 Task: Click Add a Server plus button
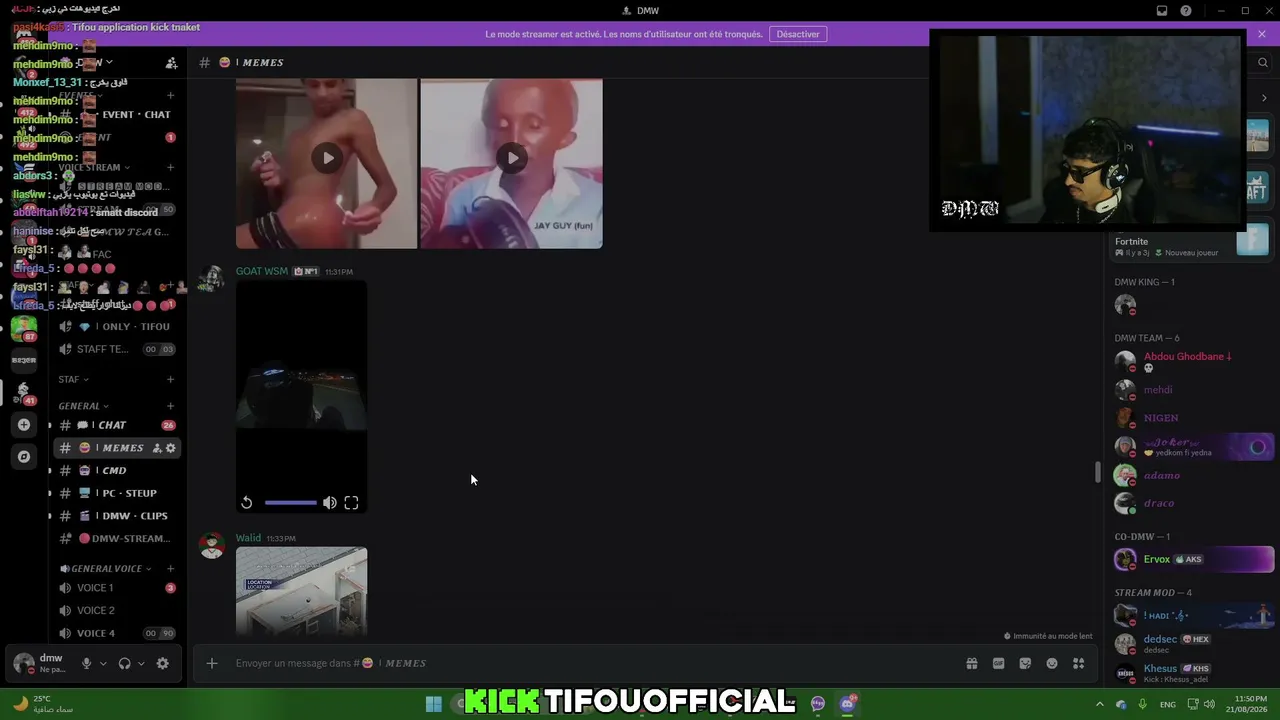[x=24, y=425]
